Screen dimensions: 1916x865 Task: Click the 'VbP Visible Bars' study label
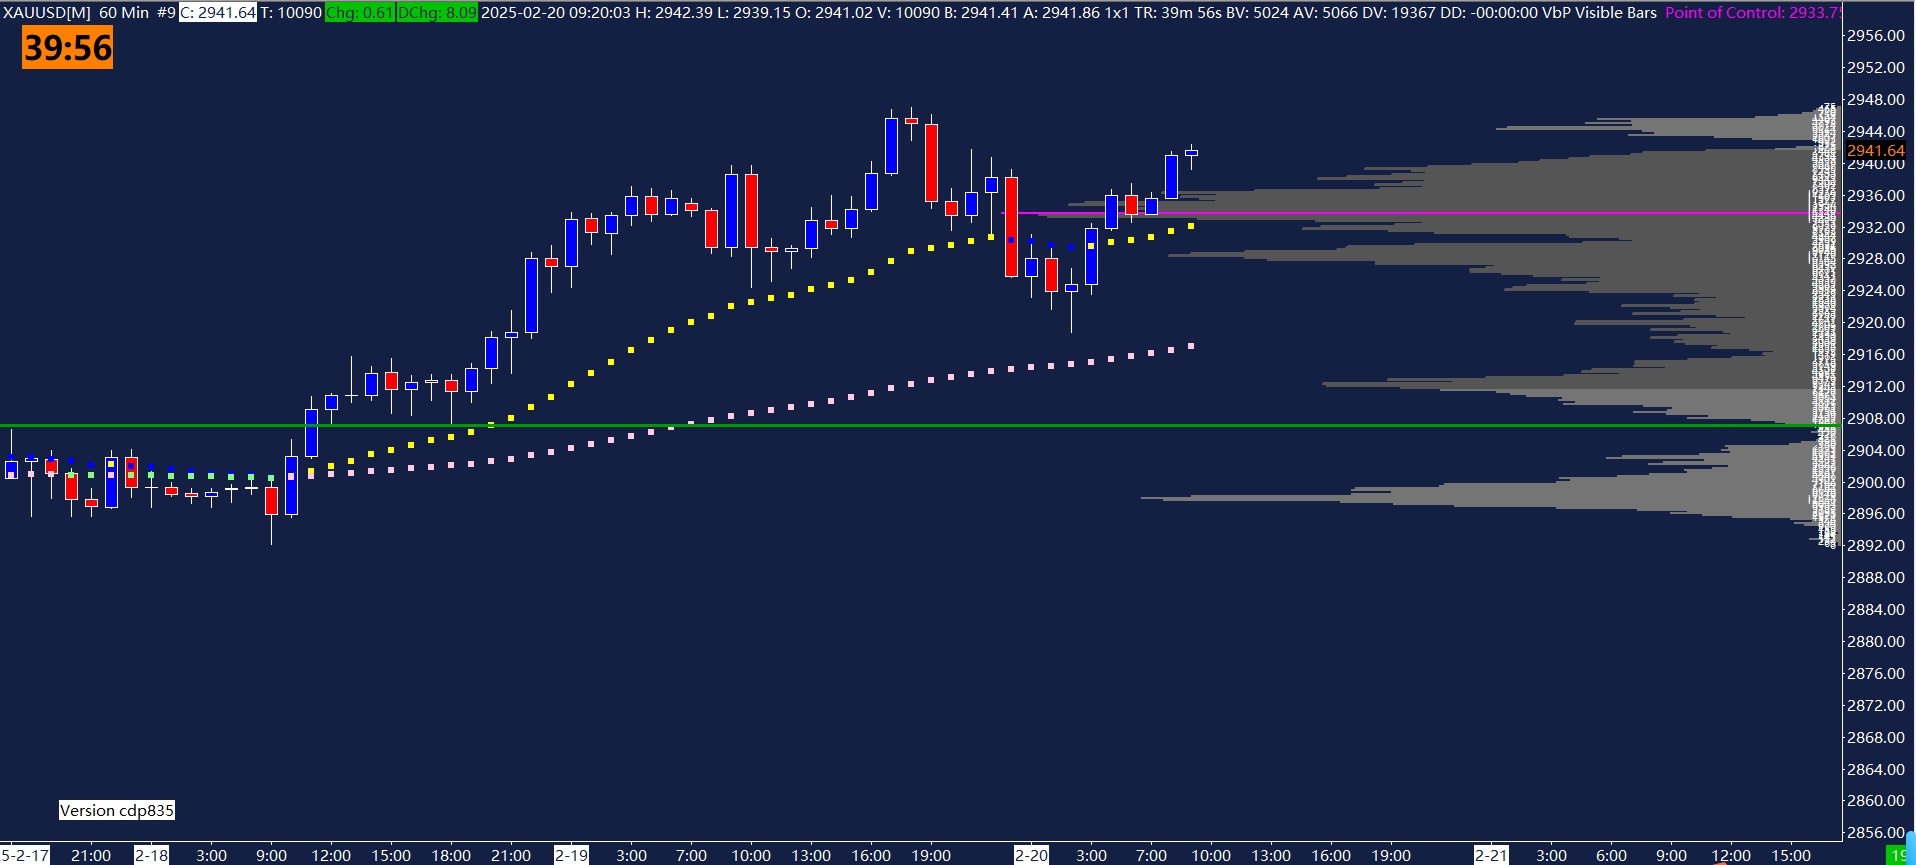click(1600, 13)
